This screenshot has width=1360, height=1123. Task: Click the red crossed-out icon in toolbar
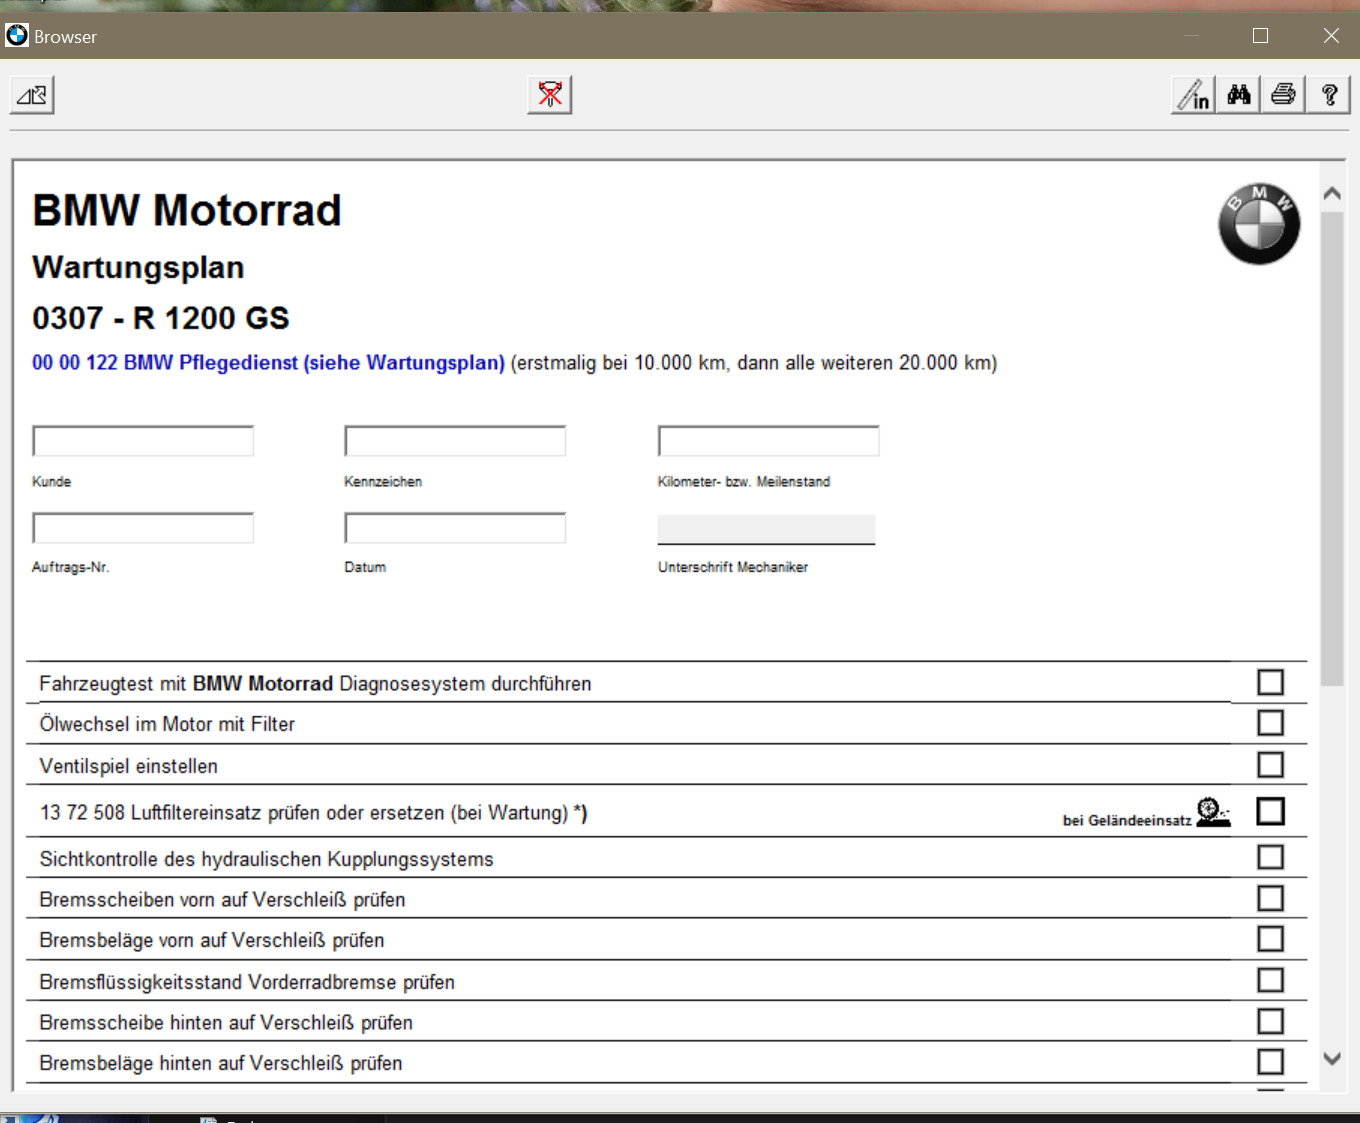(x=549, y=95)
